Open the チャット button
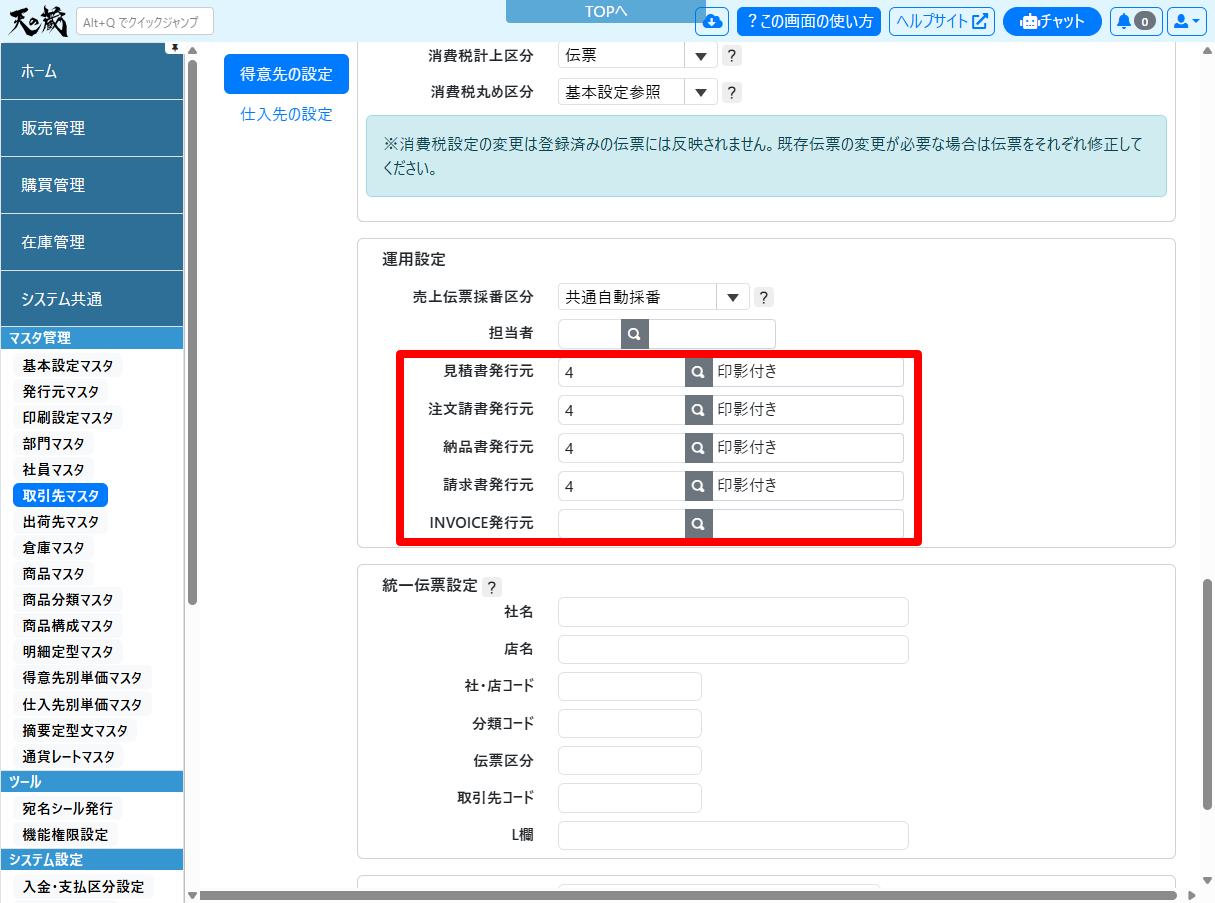The width and height of the screenshot is (1215, 903). click(1051, 21)
